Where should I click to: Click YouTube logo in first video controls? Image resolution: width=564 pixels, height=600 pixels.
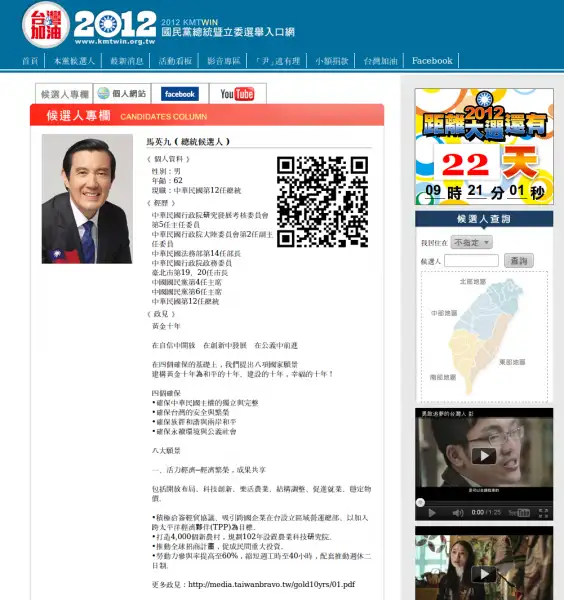(519, 513)
